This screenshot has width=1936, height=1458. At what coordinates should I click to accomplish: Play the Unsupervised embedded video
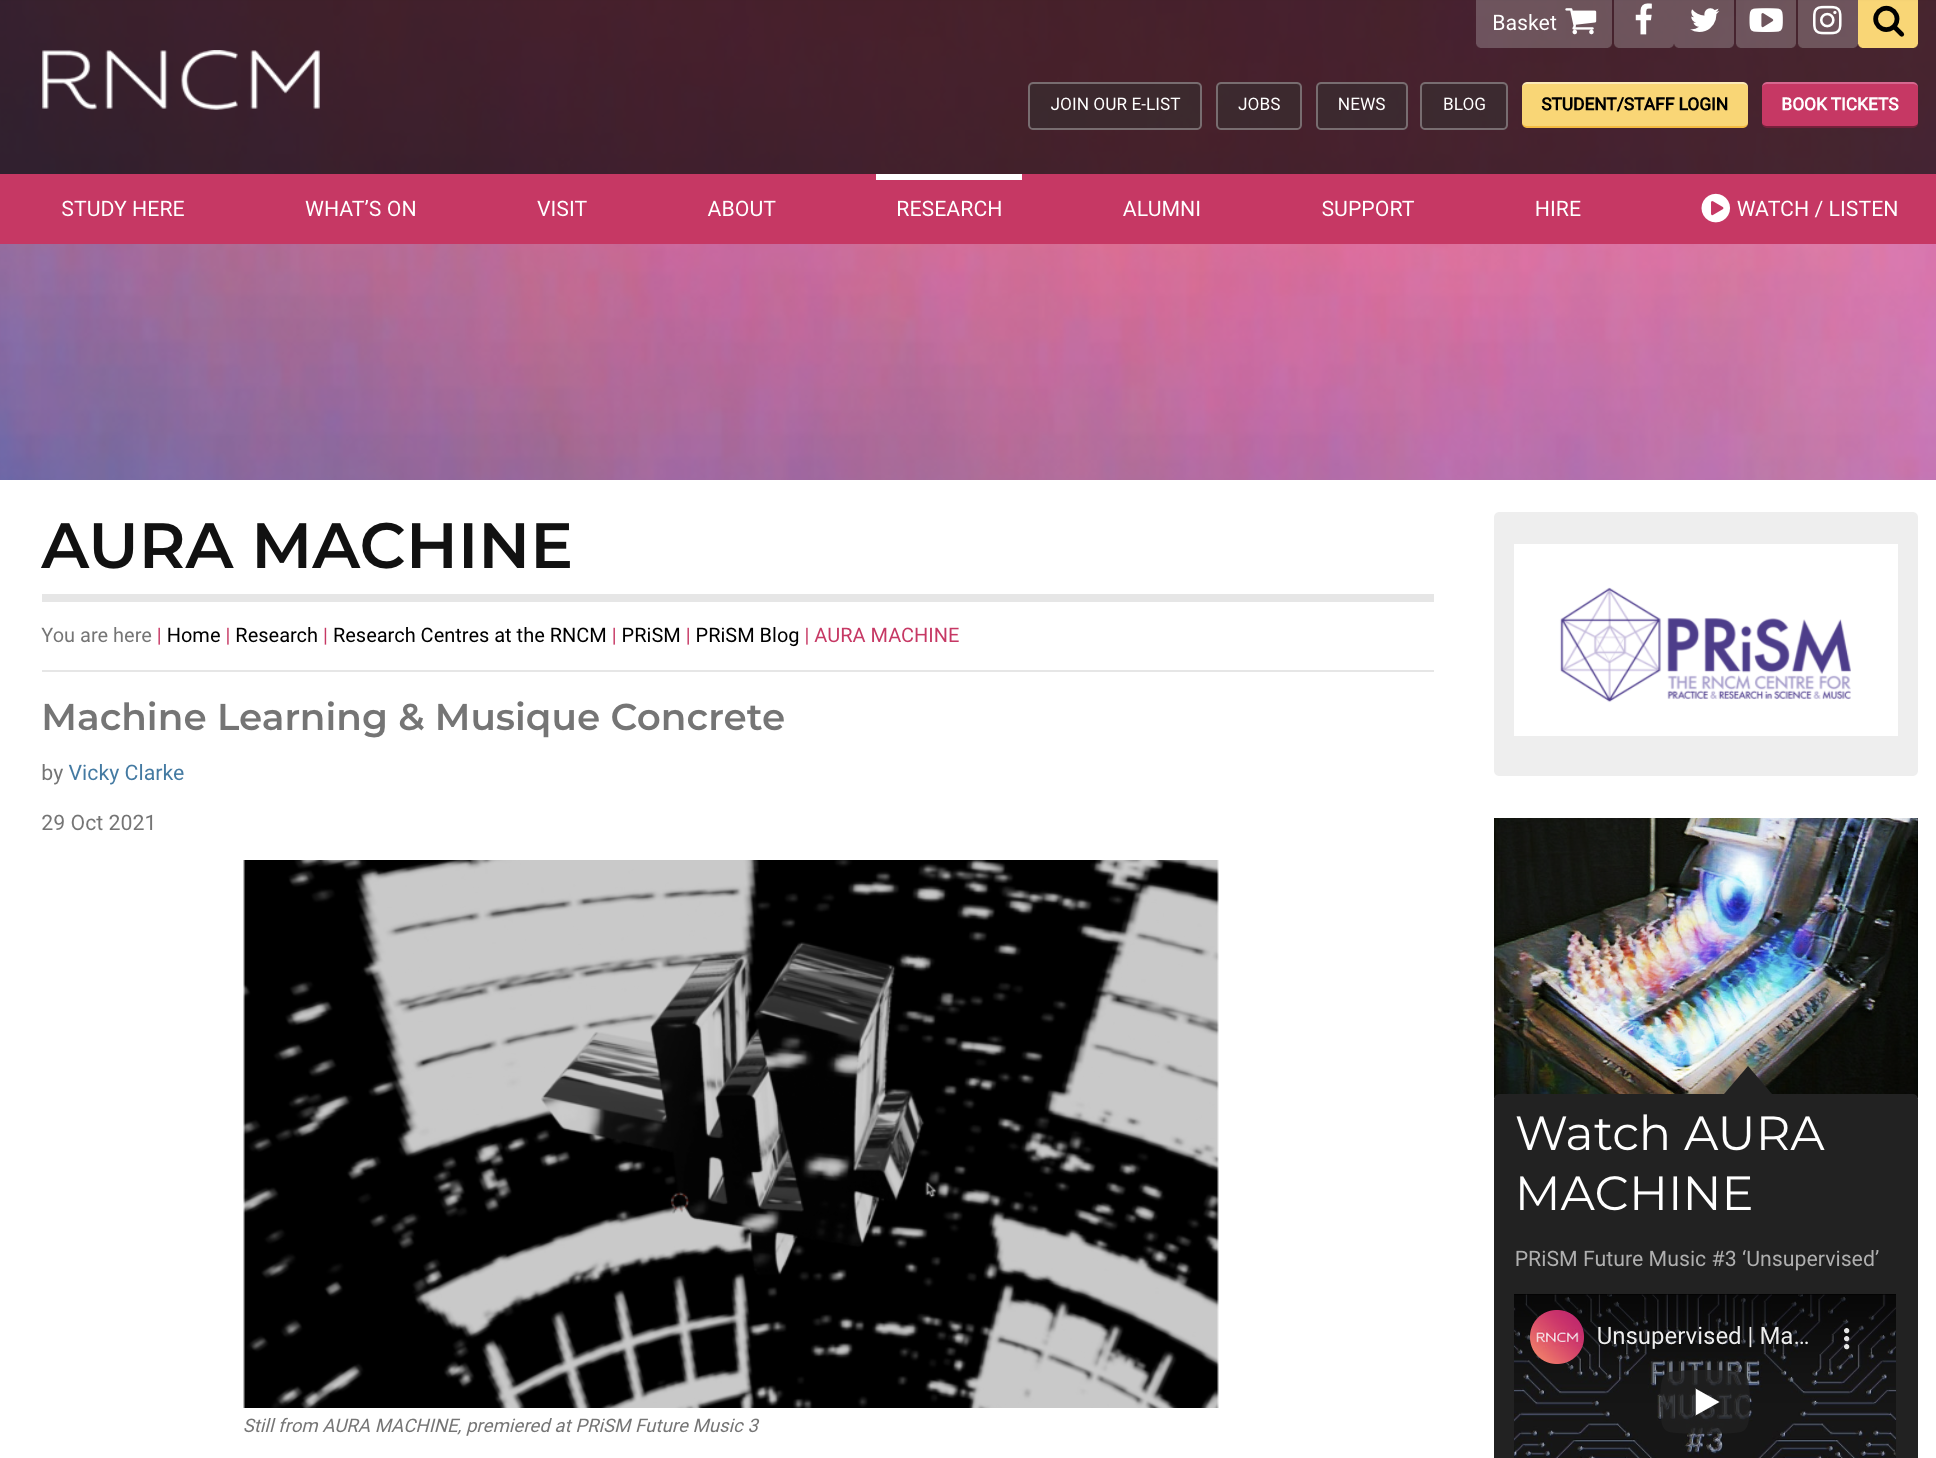(1706, 1402)
